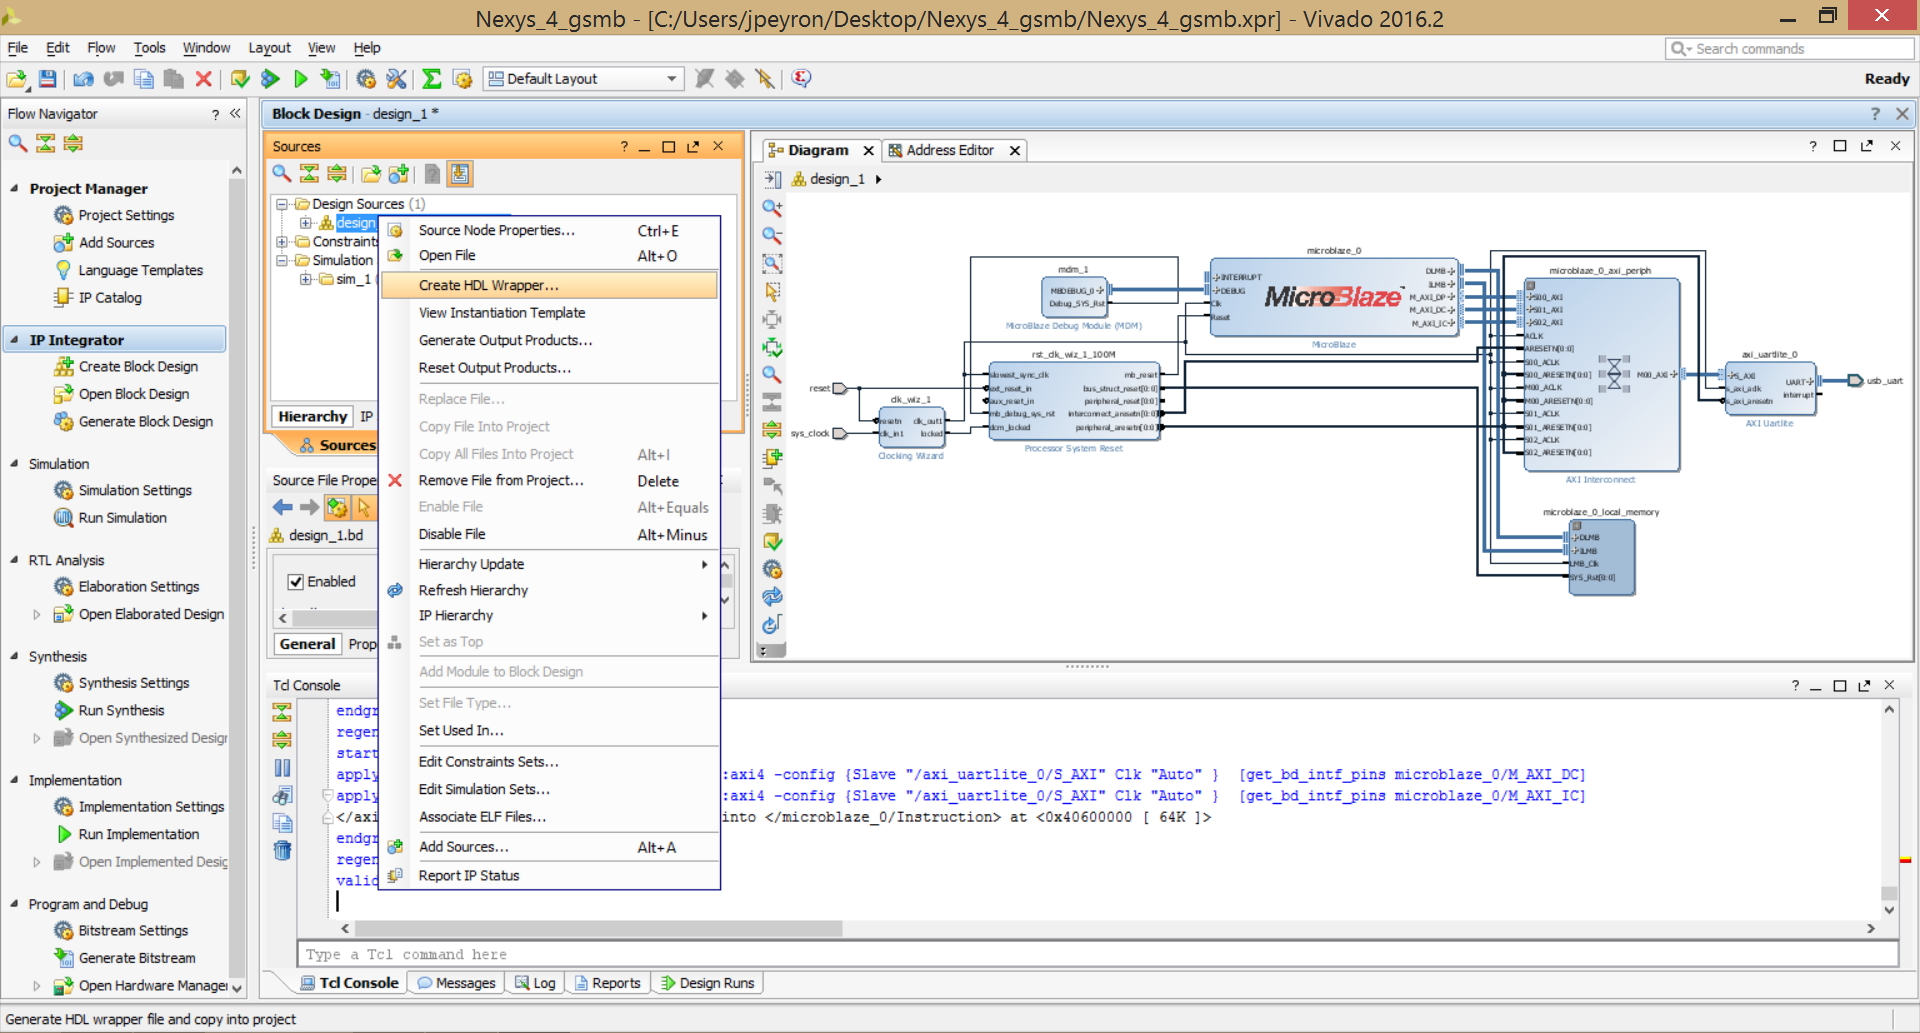
Task: Click the Flow Navigator collapse all icon
Action: [x=46, y=143]
